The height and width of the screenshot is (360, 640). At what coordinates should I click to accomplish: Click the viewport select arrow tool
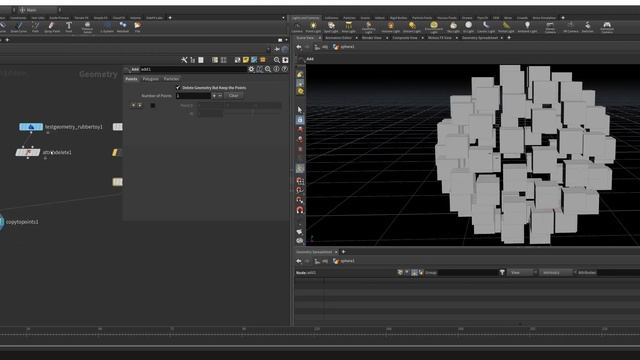[300, 110]
